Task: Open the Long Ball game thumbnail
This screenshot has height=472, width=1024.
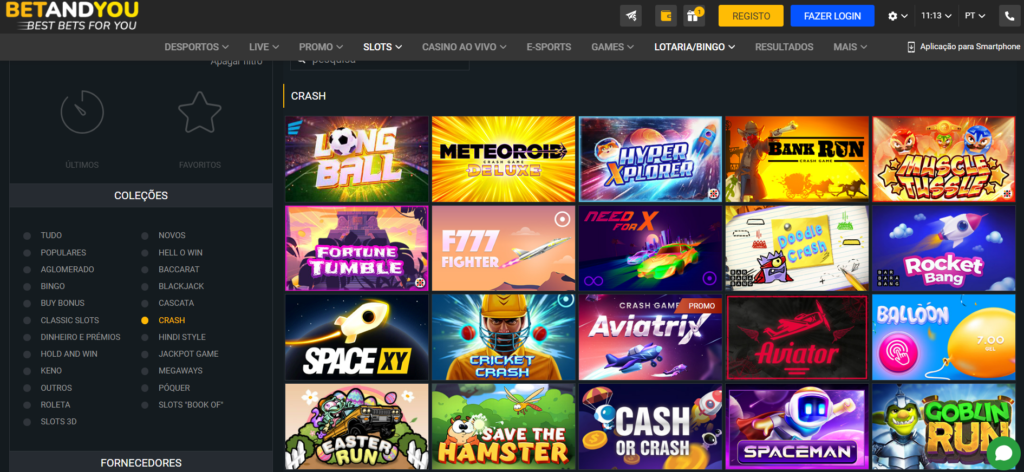Action: (357, 159)
